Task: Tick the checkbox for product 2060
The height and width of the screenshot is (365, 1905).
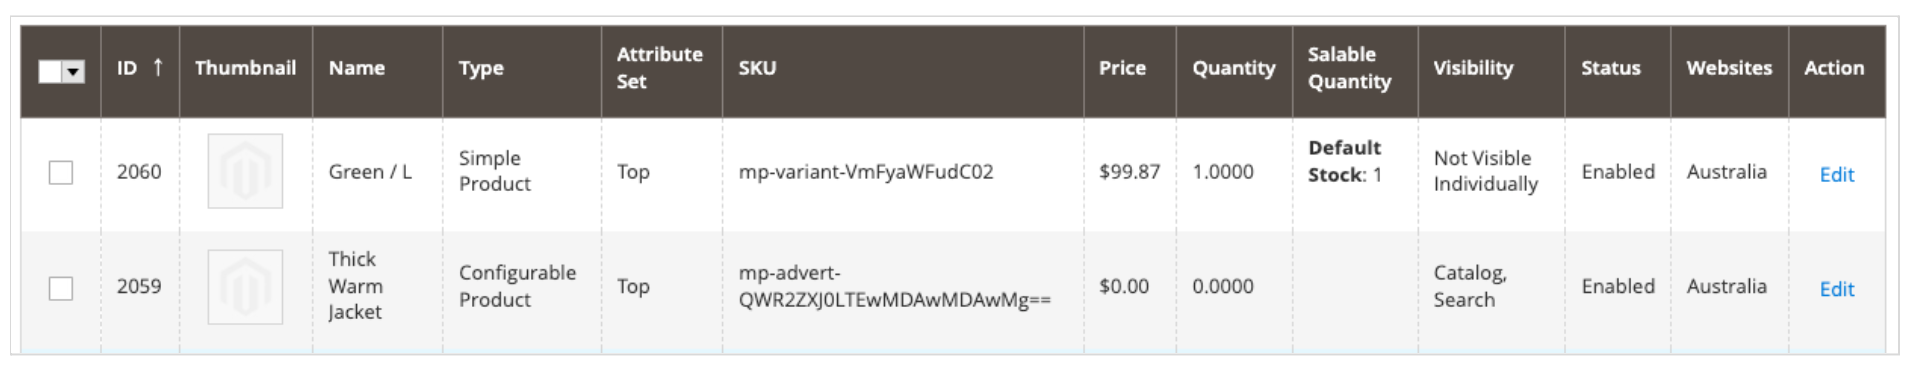Action: coord(61,172)
